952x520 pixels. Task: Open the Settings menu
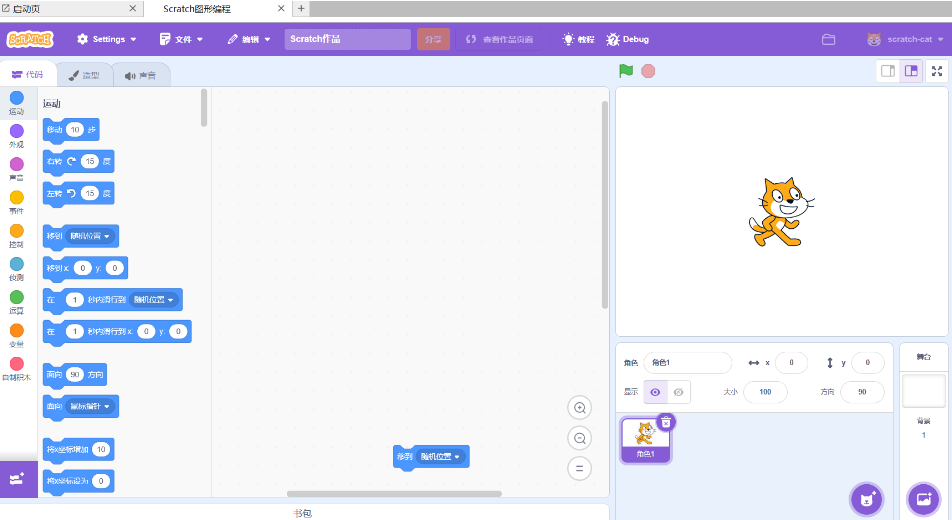tap(106, 39)
